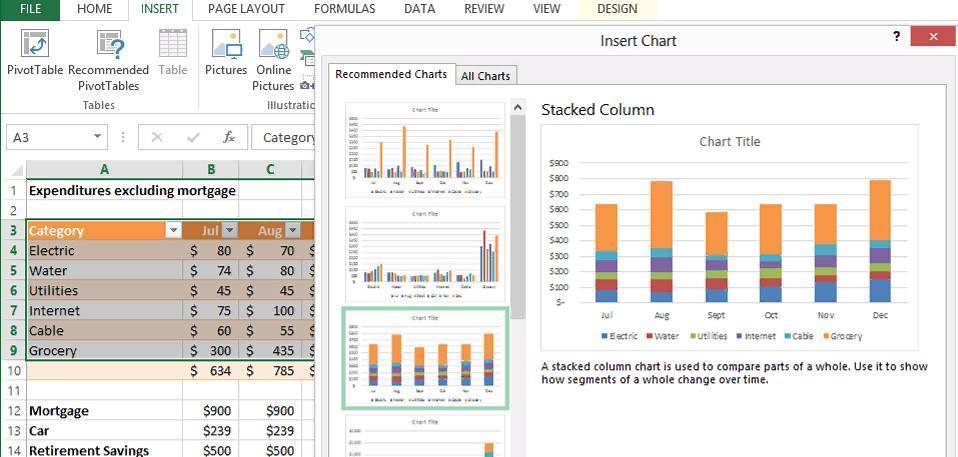This screenshot has width=958, height=457.
Task: Open the PAGE LAYOUT ribbon tab
Action: (246, 9)
